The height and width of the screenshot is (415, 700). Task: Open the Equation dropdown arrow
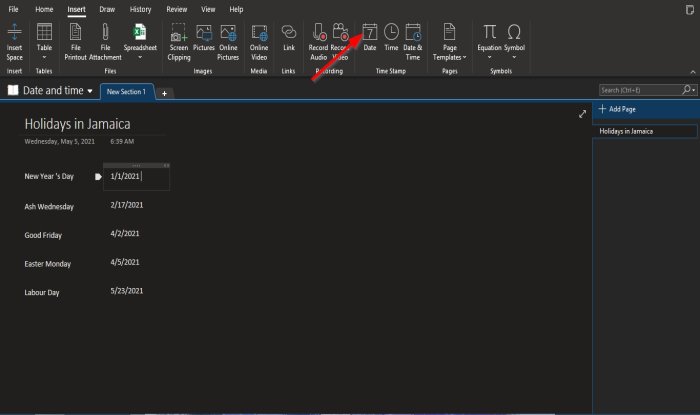coord(489,57)
